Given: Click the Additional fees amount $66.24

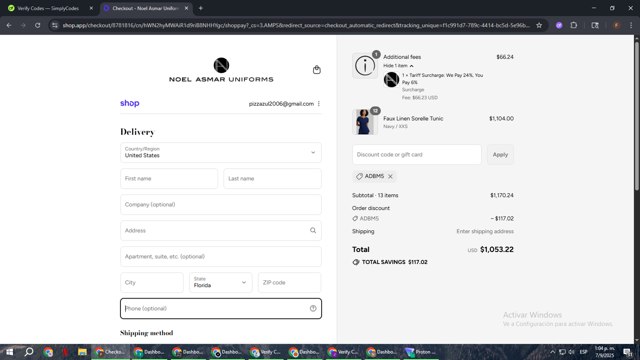Looking at the screenshot, I should 505,57.
